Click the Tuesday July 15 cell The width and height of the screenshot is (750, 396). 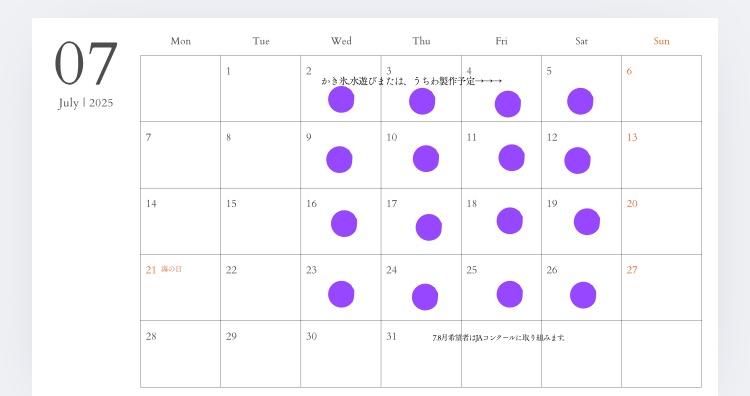(261, 221)
